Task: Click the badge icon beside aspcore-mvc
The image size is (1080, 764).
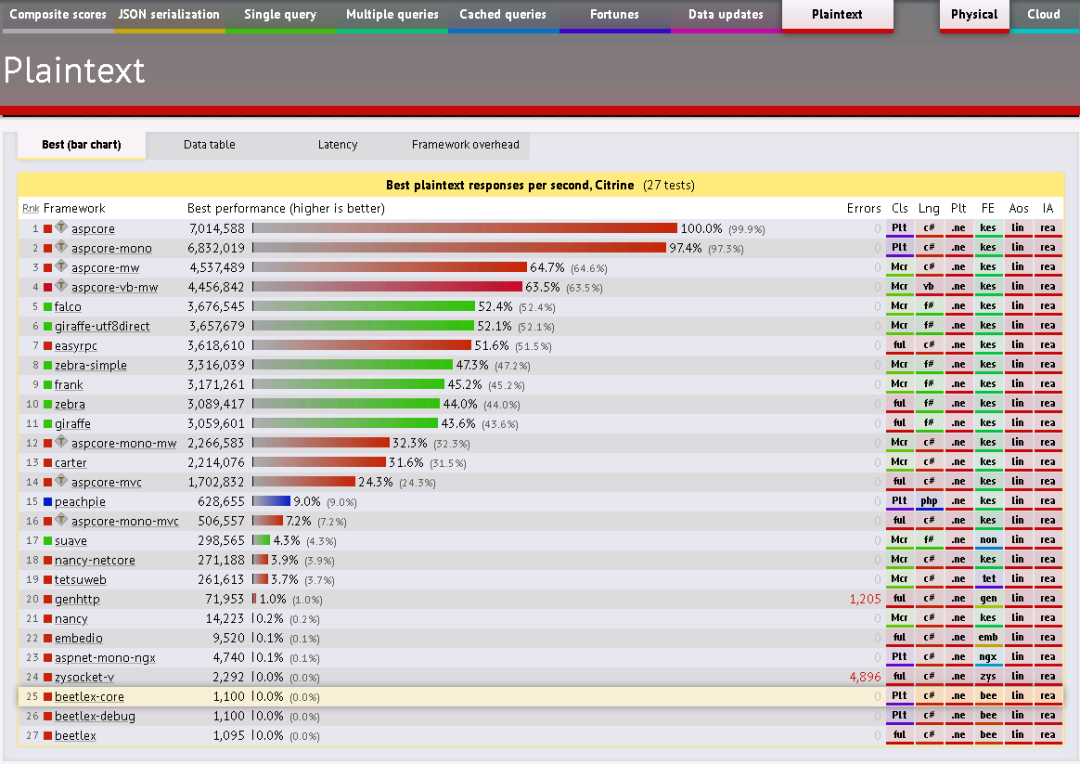Action: tap(61, 480)
